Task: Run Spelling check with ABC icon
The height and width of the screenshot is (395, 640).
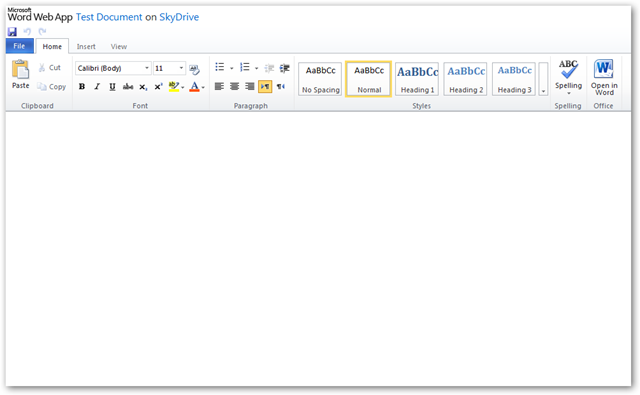Action: 568,69
